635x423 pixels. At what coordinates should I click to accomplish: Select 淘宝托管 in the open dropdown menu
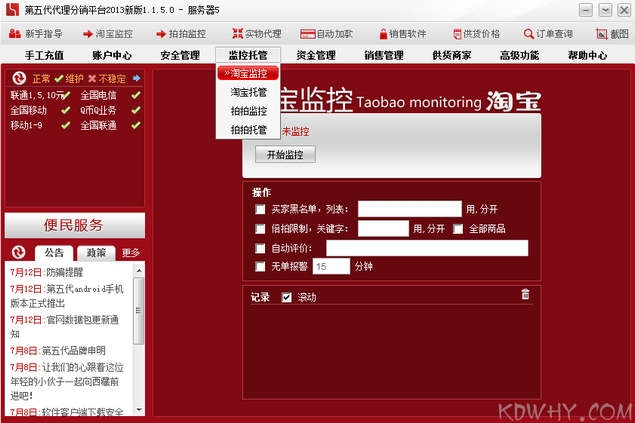(248, 92)
